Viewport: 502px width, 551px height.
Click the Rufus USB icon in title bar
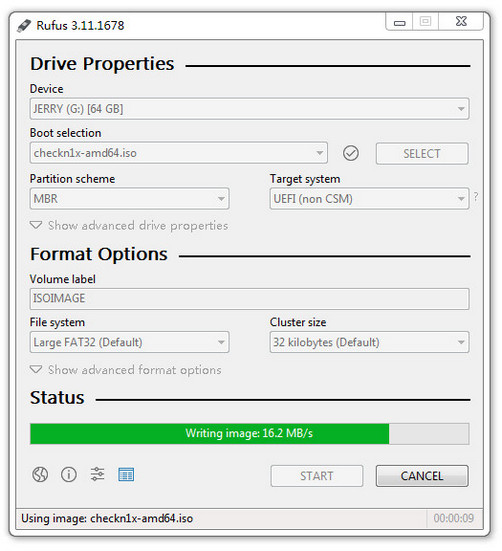[24, 26]
